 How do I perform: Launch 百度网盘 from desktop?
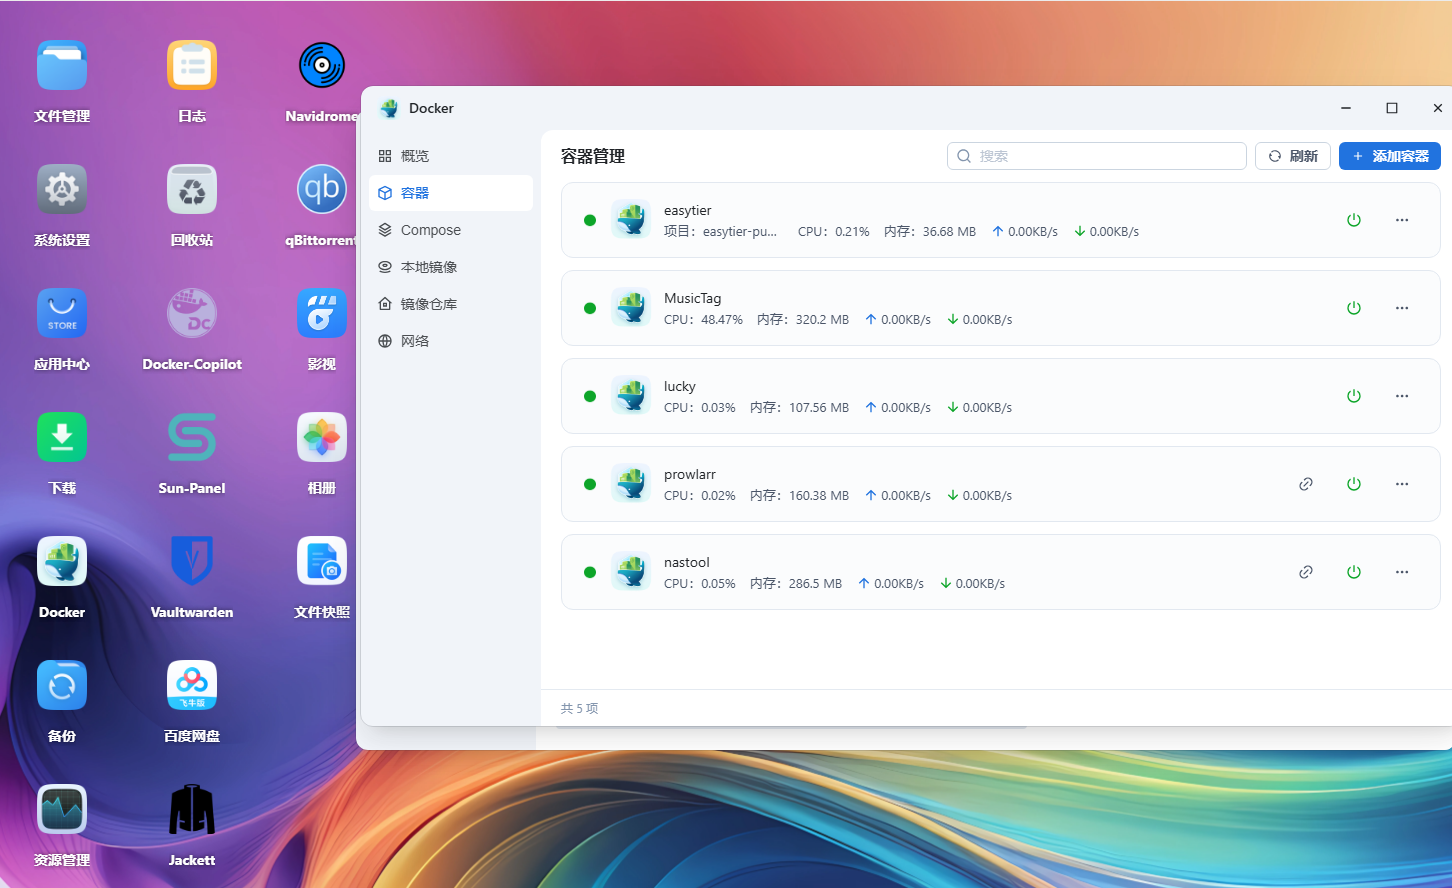192,686
